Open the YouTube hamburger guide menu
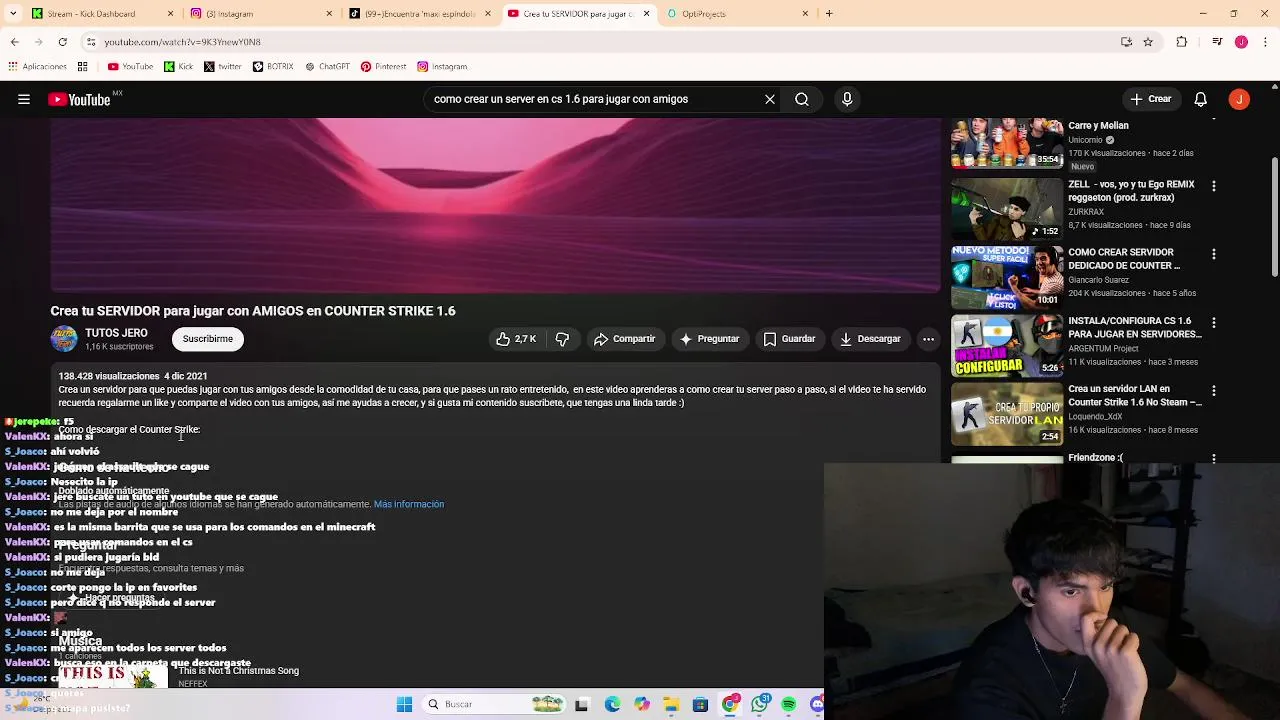The width and height of the screenshot is (1280, 720). (24, 99)
